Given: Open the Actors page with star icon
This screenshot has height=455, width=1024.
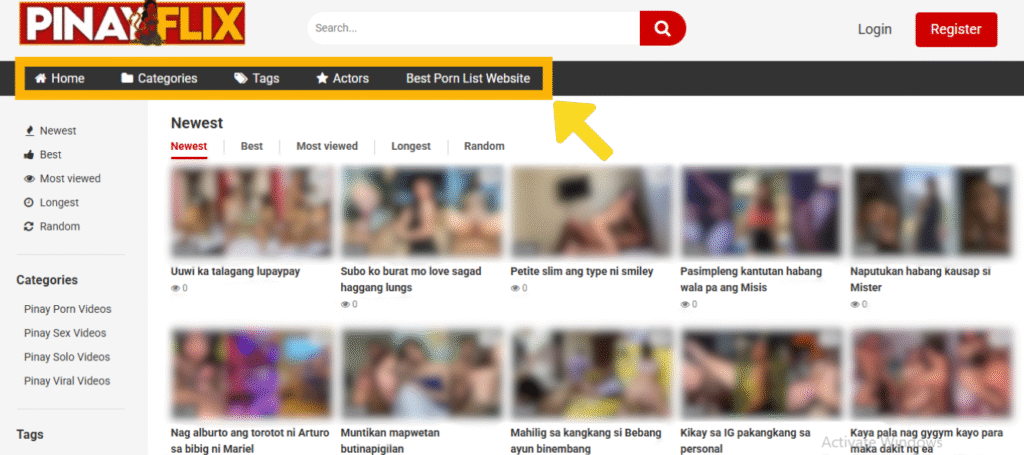Looking at the screenshot, I should pyautogui.click(x=343, y=78).
